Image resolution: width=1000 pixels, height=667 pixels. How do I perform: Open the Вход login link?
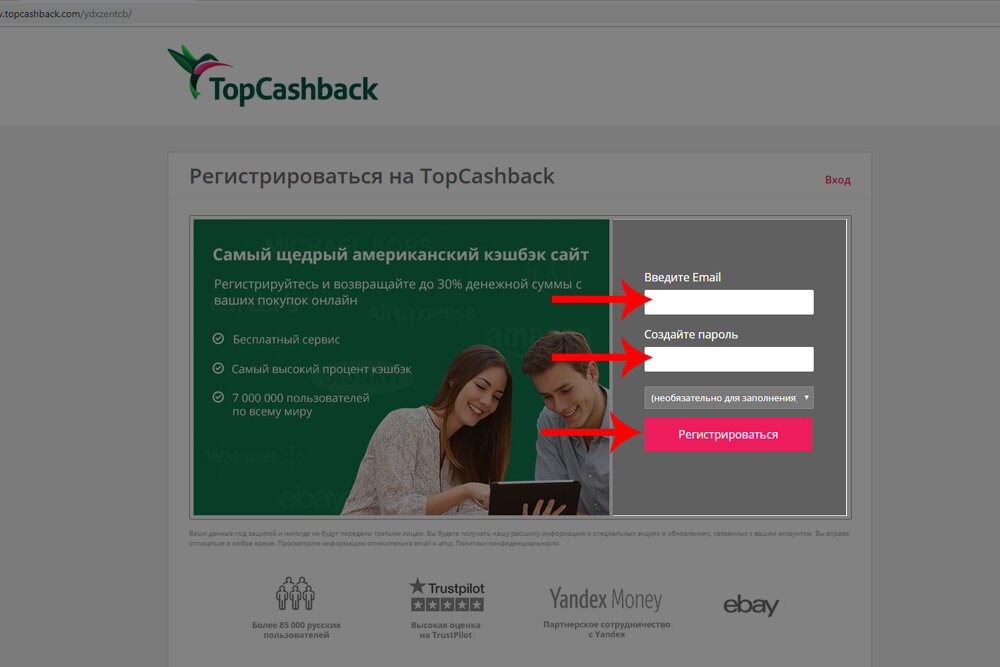pos(837,180)
